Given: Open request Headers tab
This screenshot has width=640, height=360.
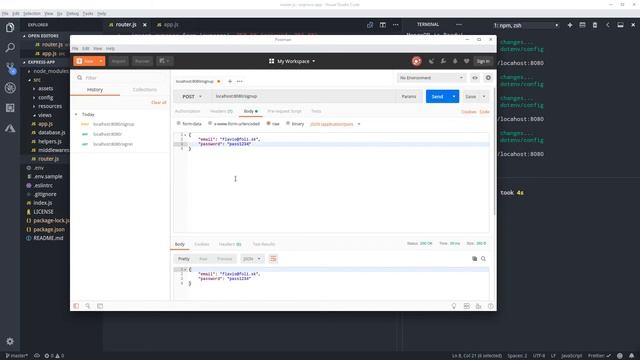Looking at the screenshot, I should (x=221, y=111).
